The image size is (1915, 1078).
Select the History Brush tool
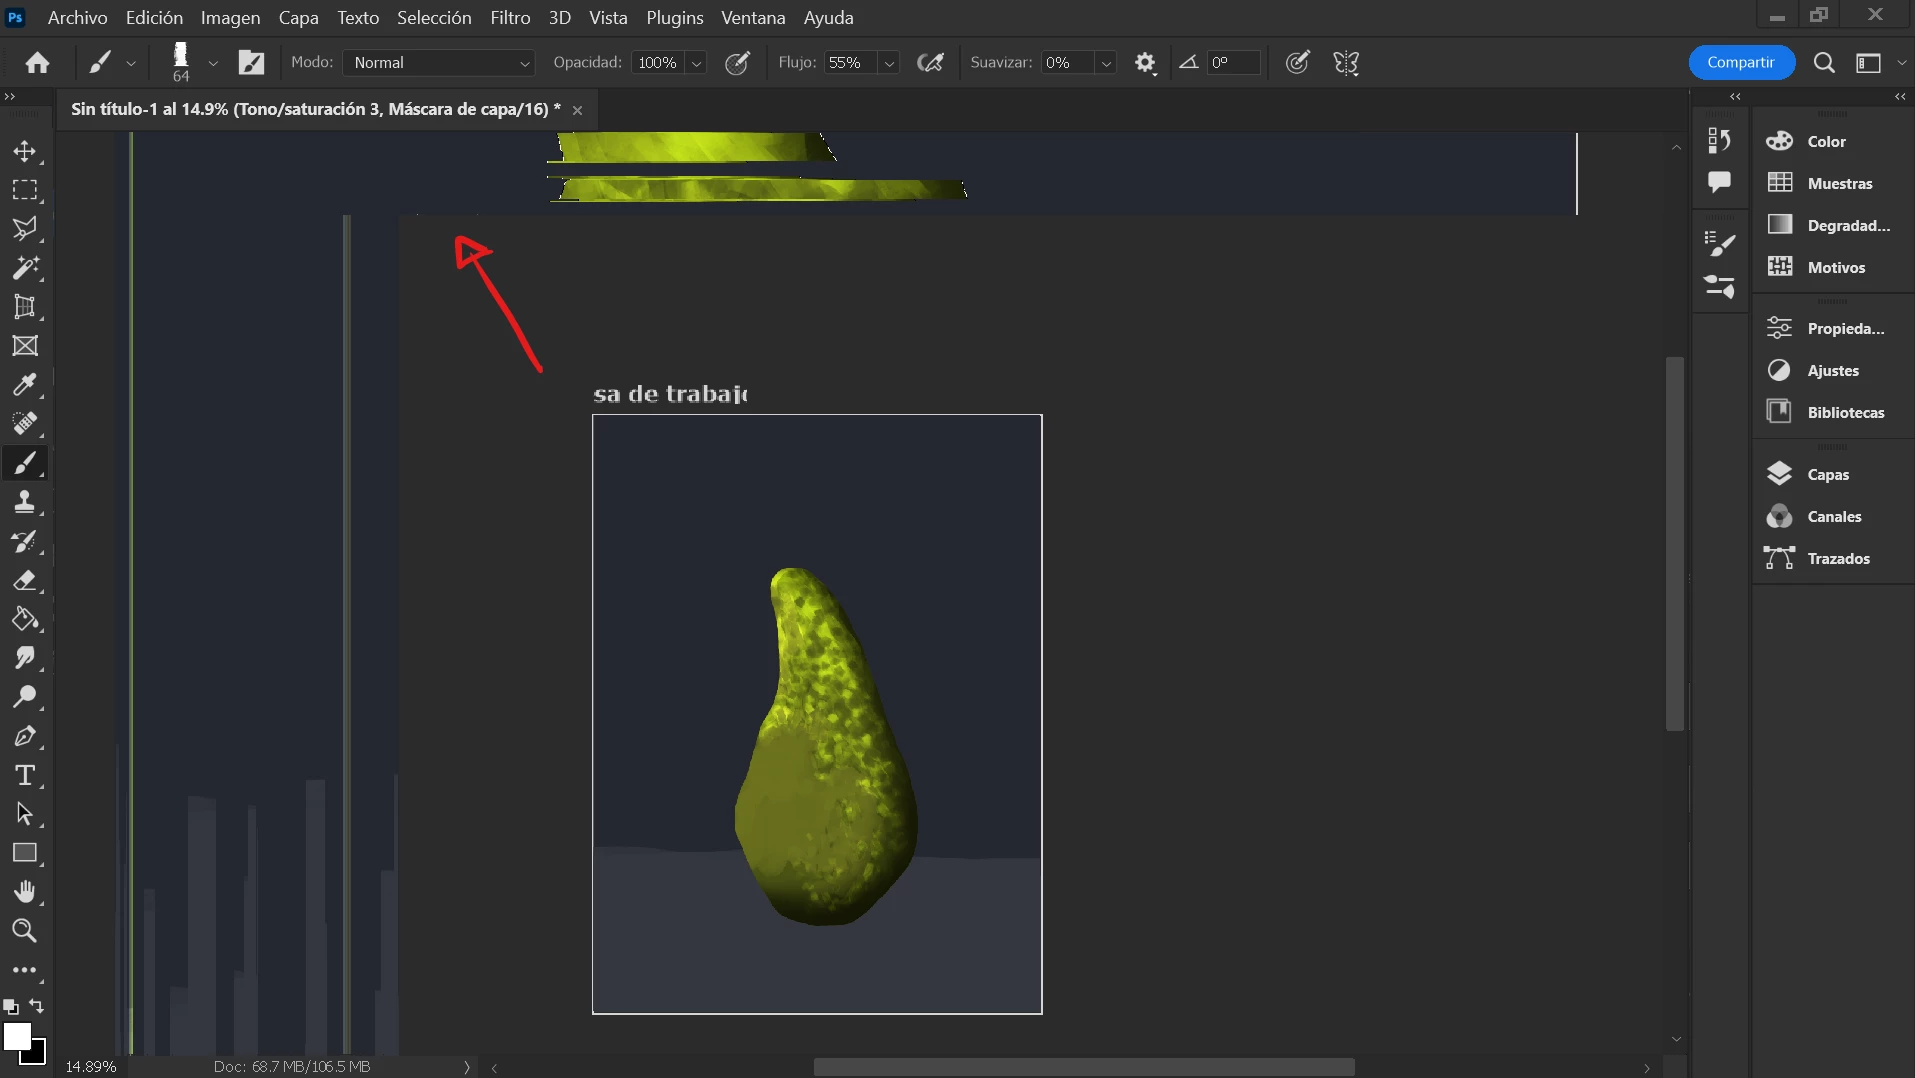click(x=25, y=542)
